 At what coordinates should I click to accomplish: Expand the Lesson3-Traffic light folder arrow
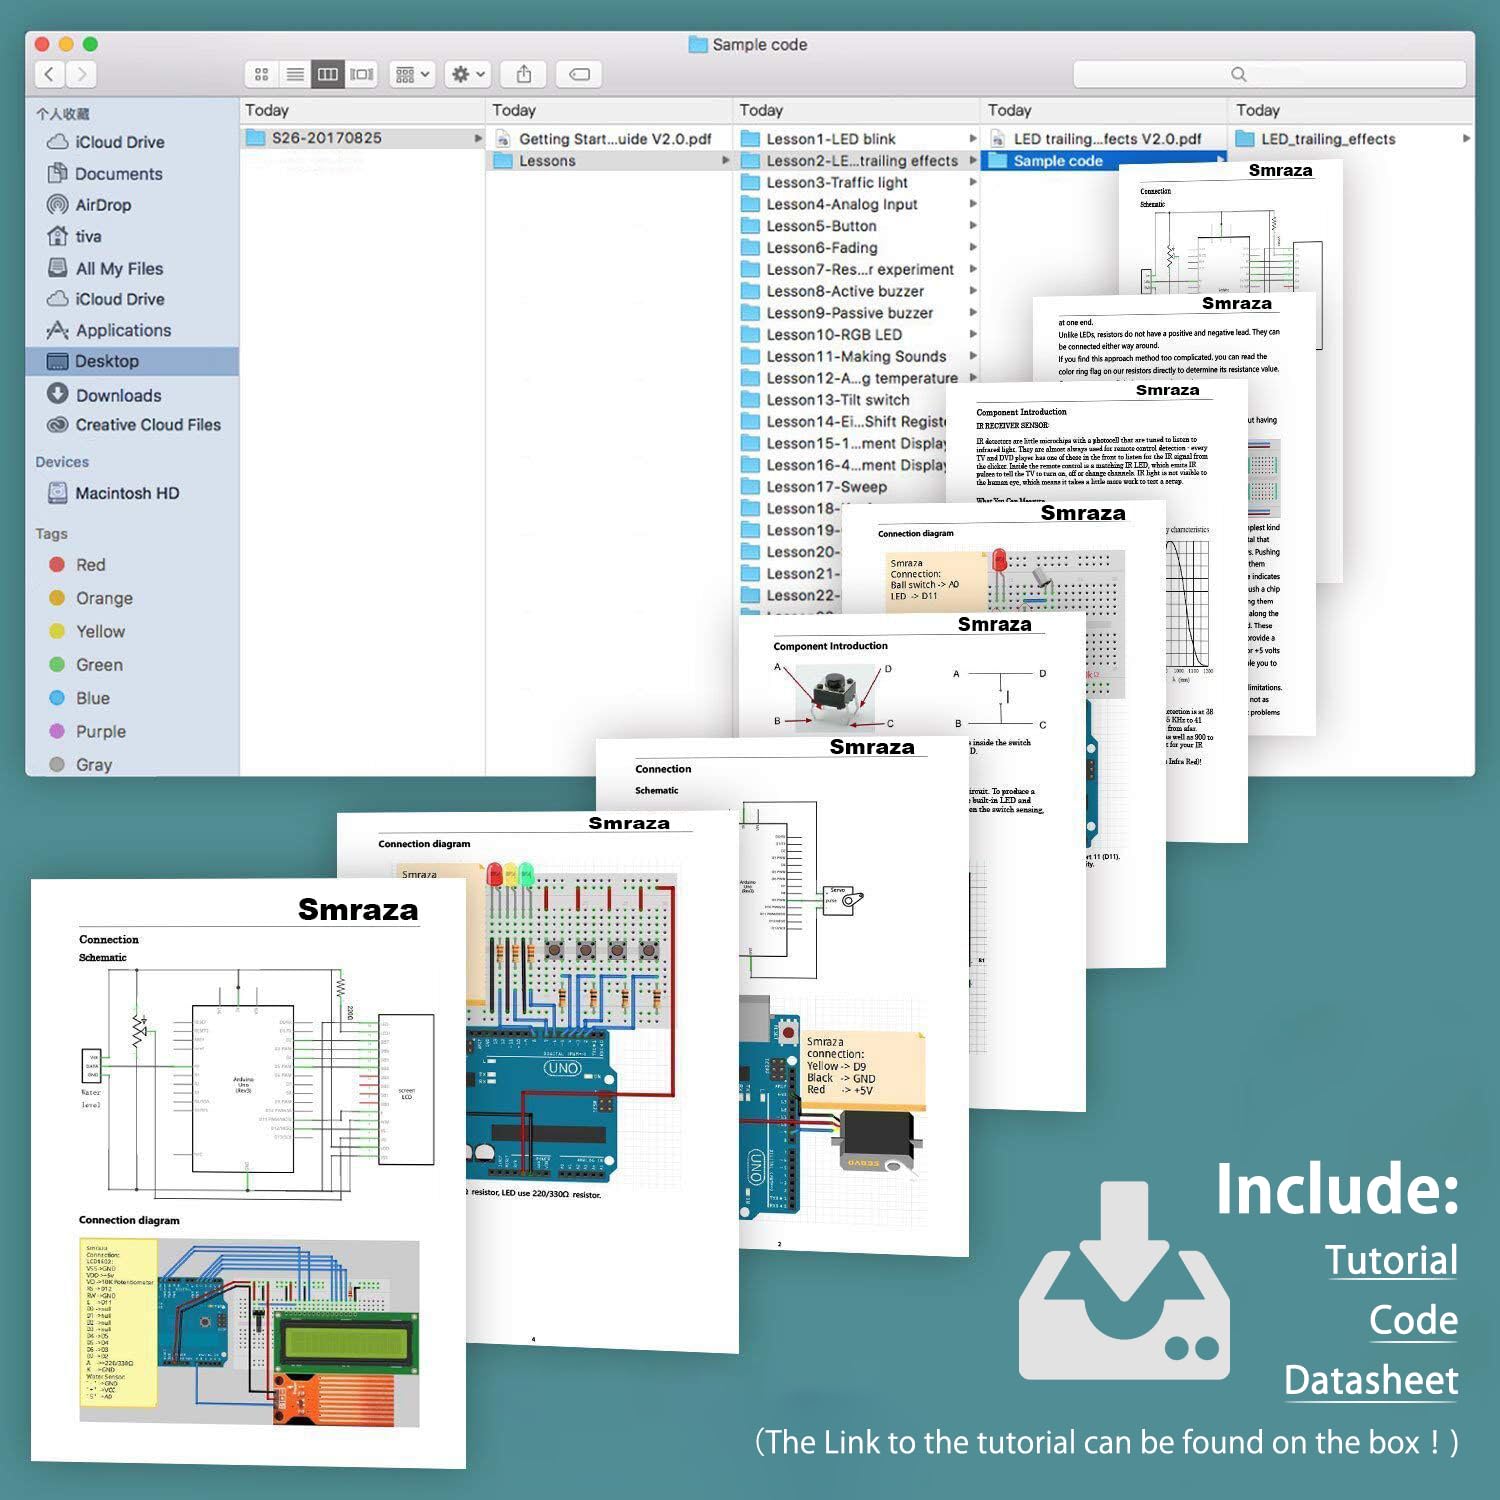pyautogui.click(x=972, y=182)
